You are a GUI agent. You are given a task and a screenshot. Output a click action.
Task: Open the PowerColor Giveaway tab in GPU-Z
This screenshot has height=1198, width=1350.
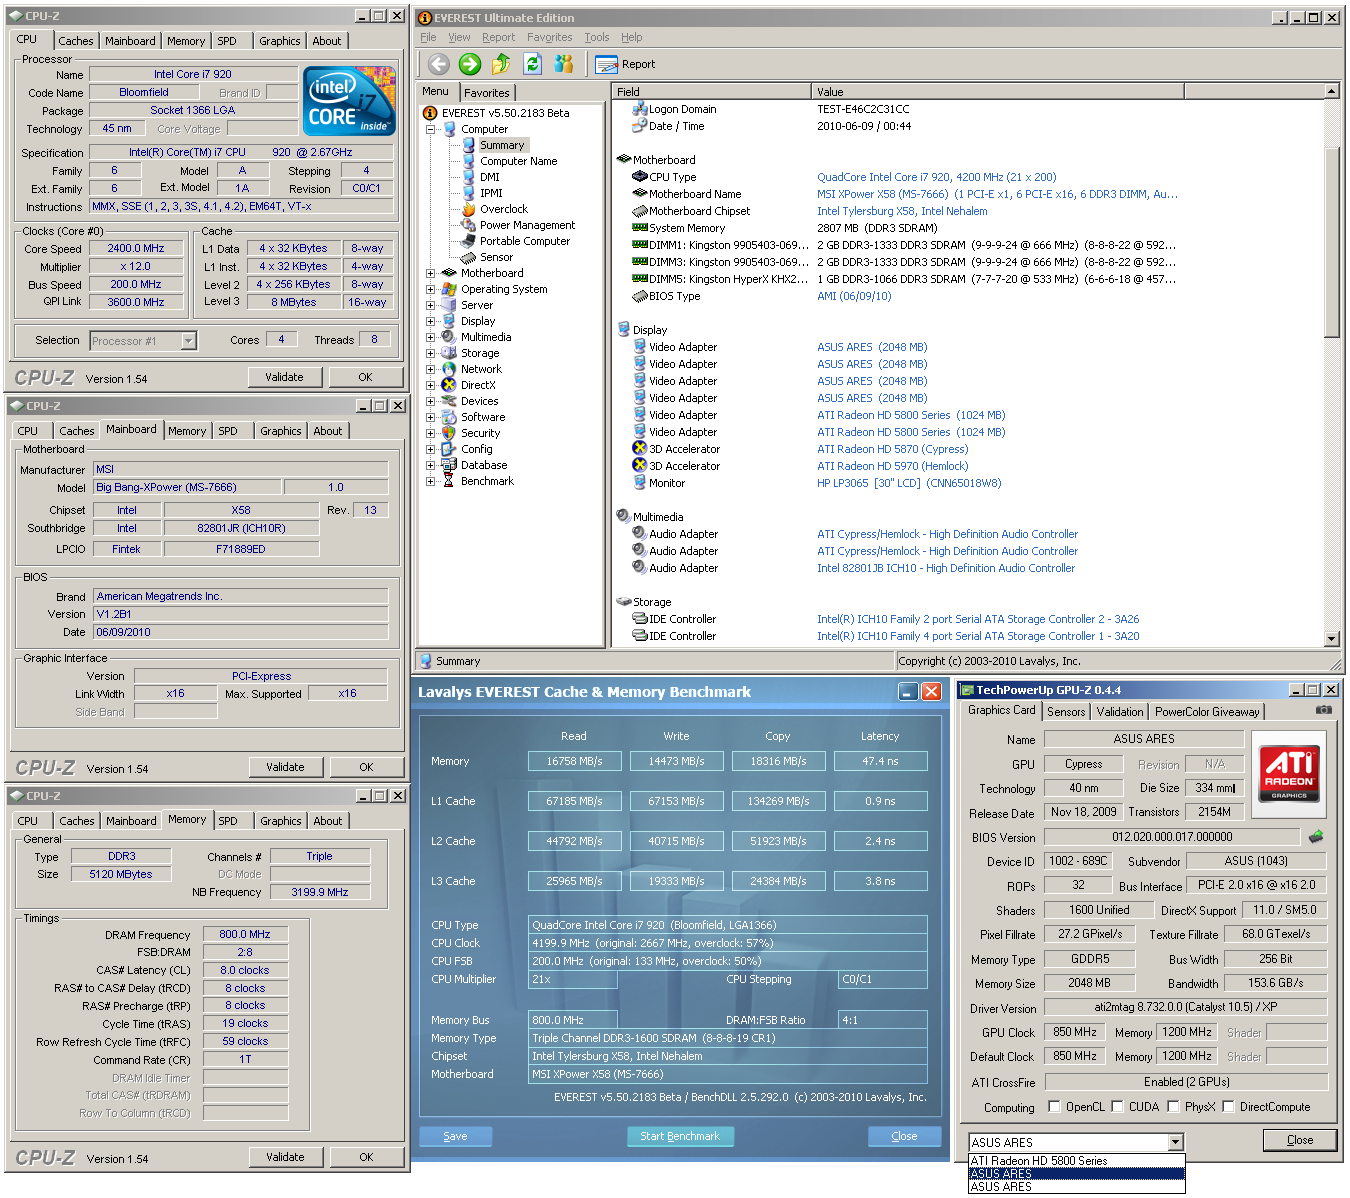(x=1207, y=712)
